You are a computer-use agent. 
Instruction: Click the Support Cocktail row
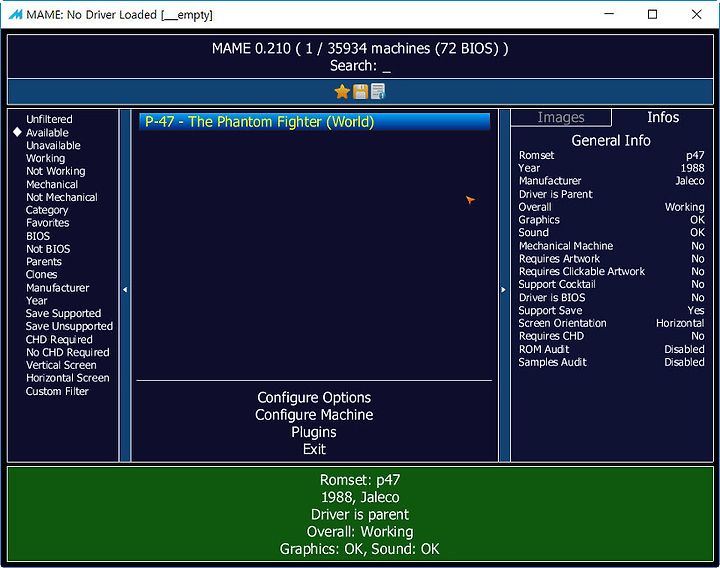pyautogui.click(x=611, y=285)
